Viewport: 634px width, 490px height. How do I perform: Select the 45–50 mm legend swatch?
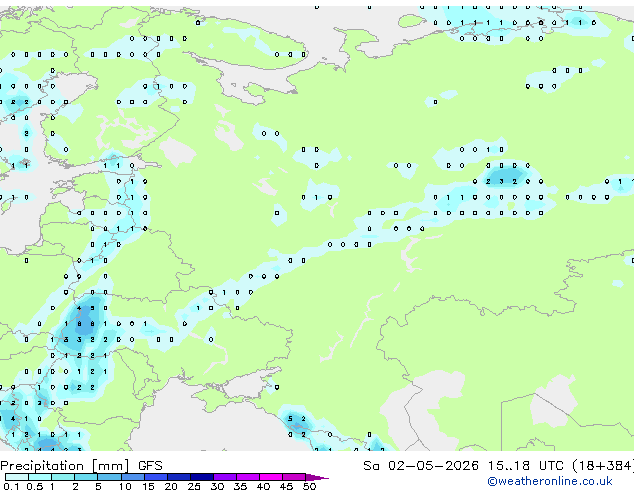[294, 477]
